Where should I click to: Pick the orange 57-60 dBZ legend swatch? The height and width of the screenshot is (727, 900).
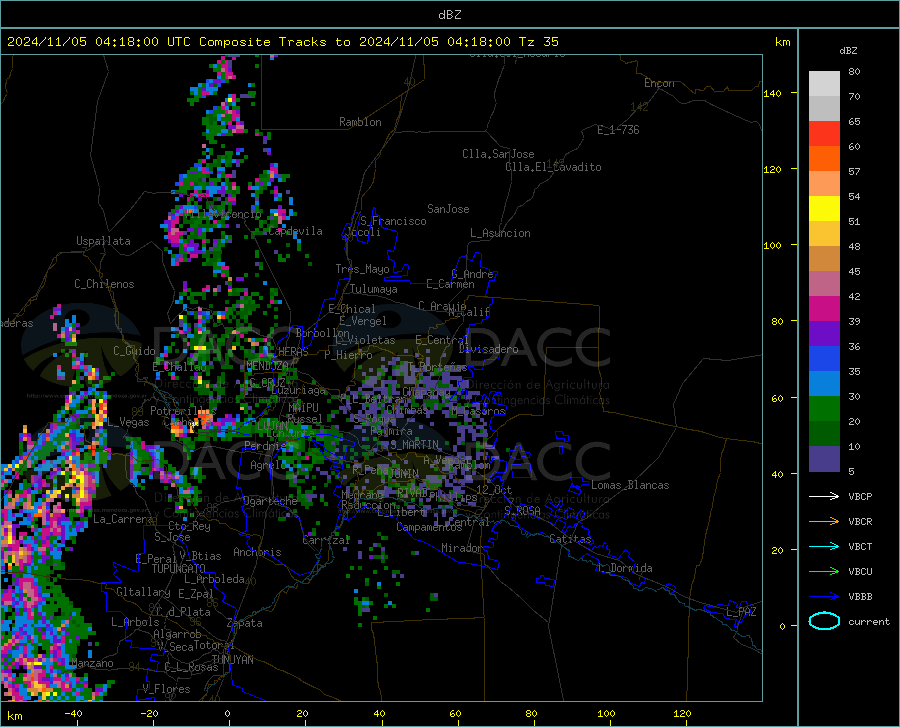[824, 159]
